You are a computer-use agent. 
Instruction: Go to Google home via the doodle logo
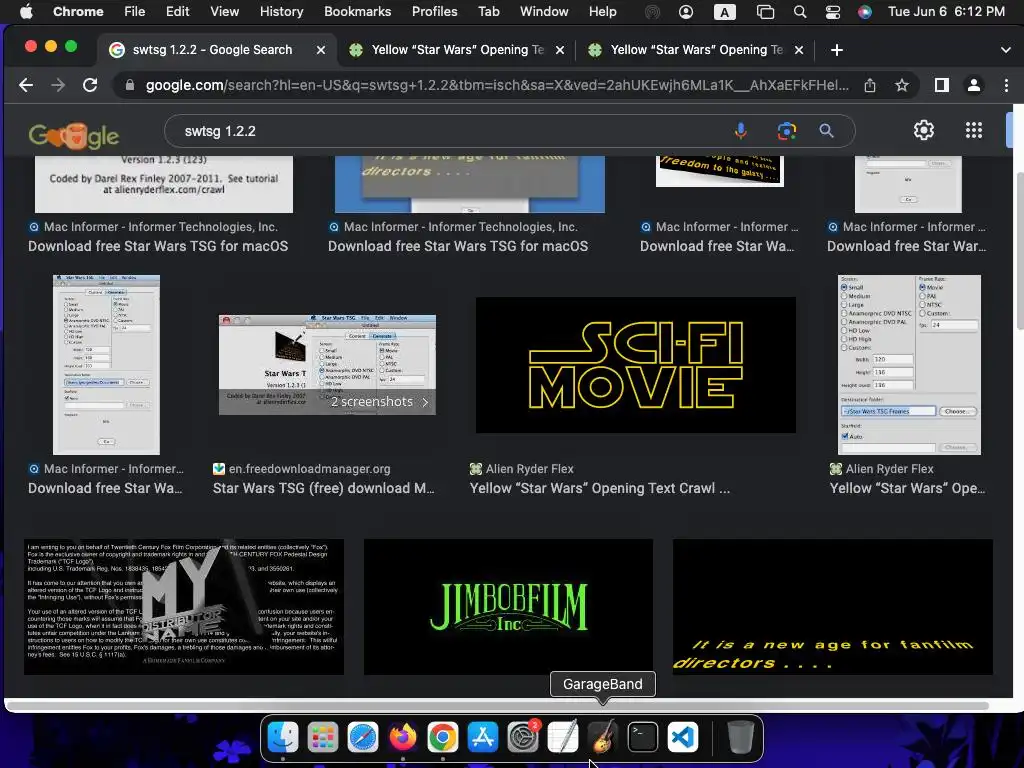tap(74, 135)
